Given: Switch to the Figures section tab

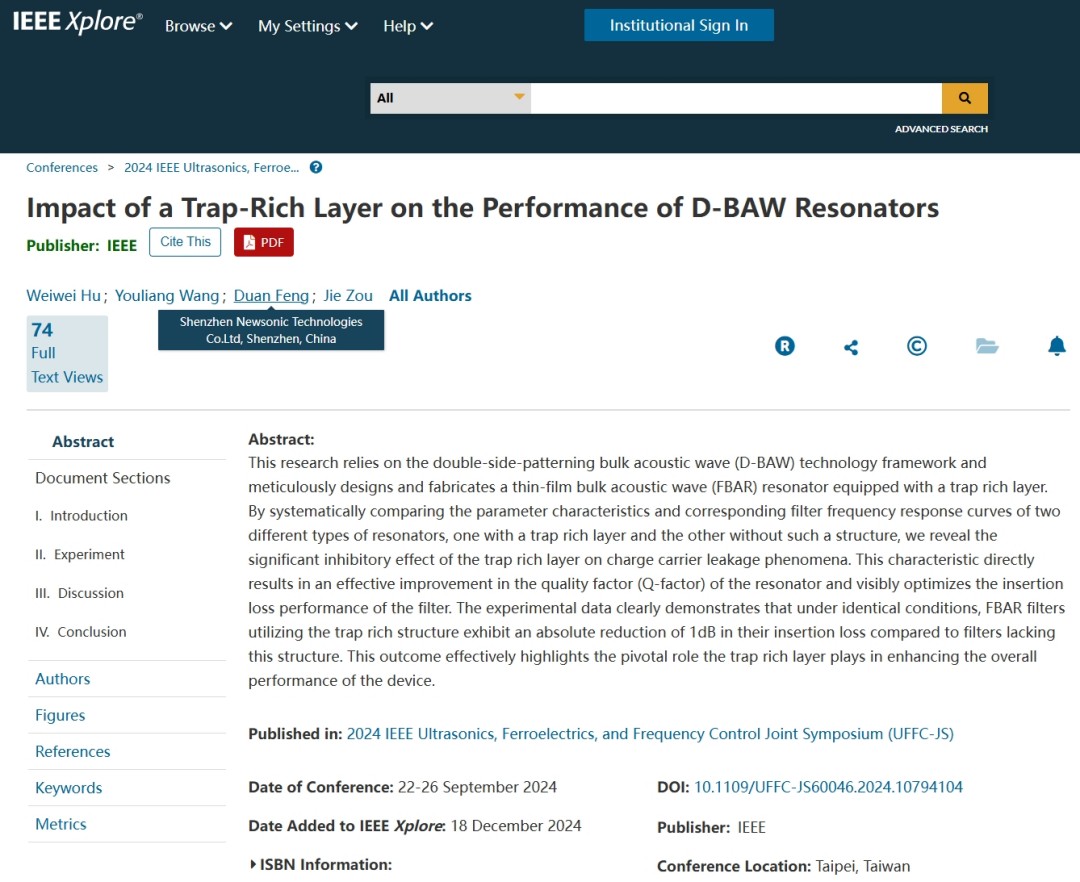Looking at the screenshot, I should (60, 715).
